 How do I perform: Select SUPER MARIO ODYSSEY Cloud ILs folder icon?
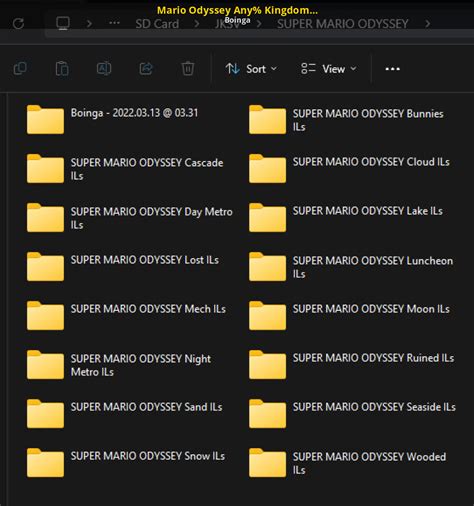pos(267,168)
